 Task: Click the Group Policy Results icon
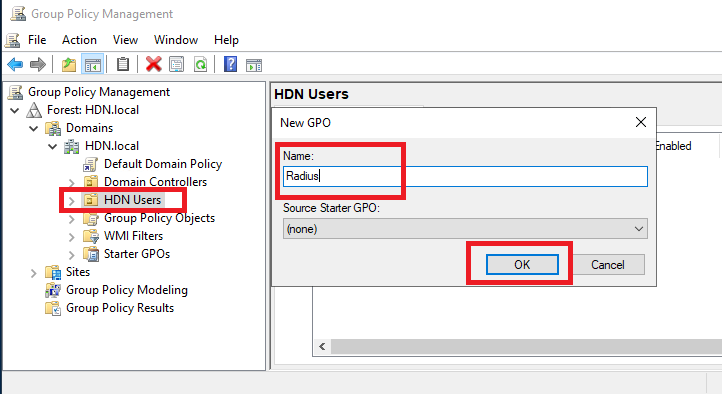pos(53,308)
